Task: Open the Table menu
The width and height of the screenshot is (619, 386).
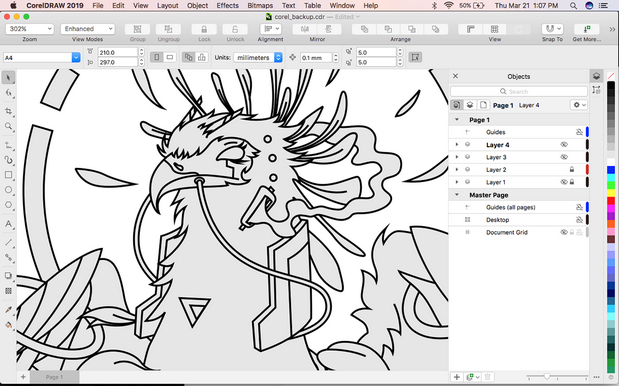Action: point(312,6)
